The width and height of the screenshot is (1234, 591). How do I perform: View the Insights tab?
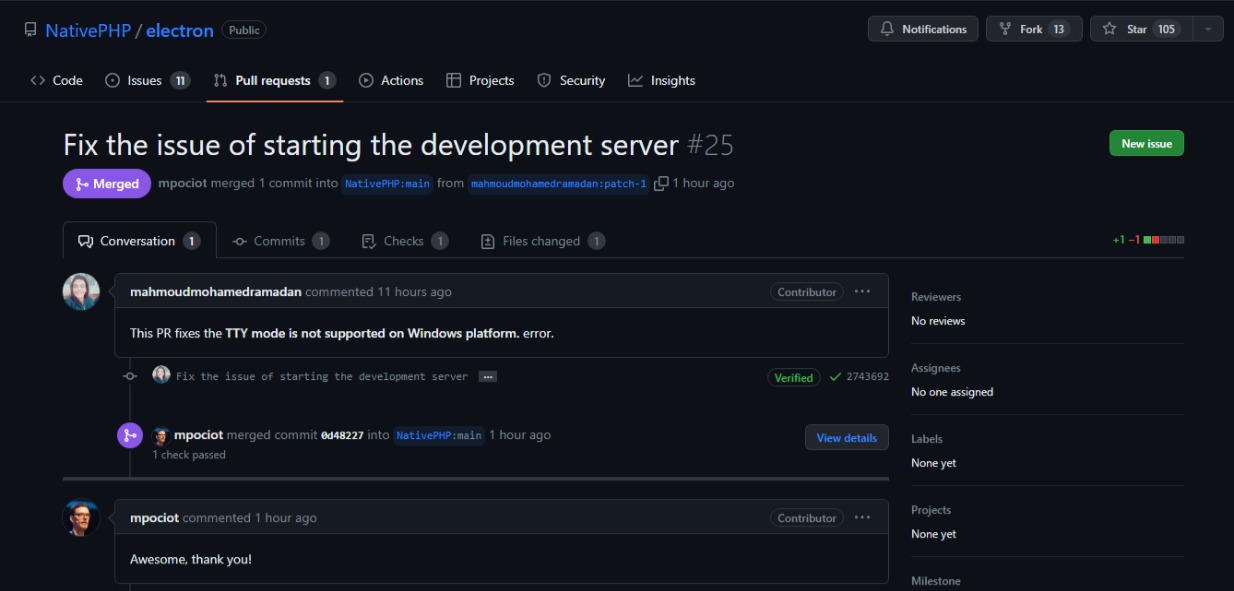pos(661,80)
